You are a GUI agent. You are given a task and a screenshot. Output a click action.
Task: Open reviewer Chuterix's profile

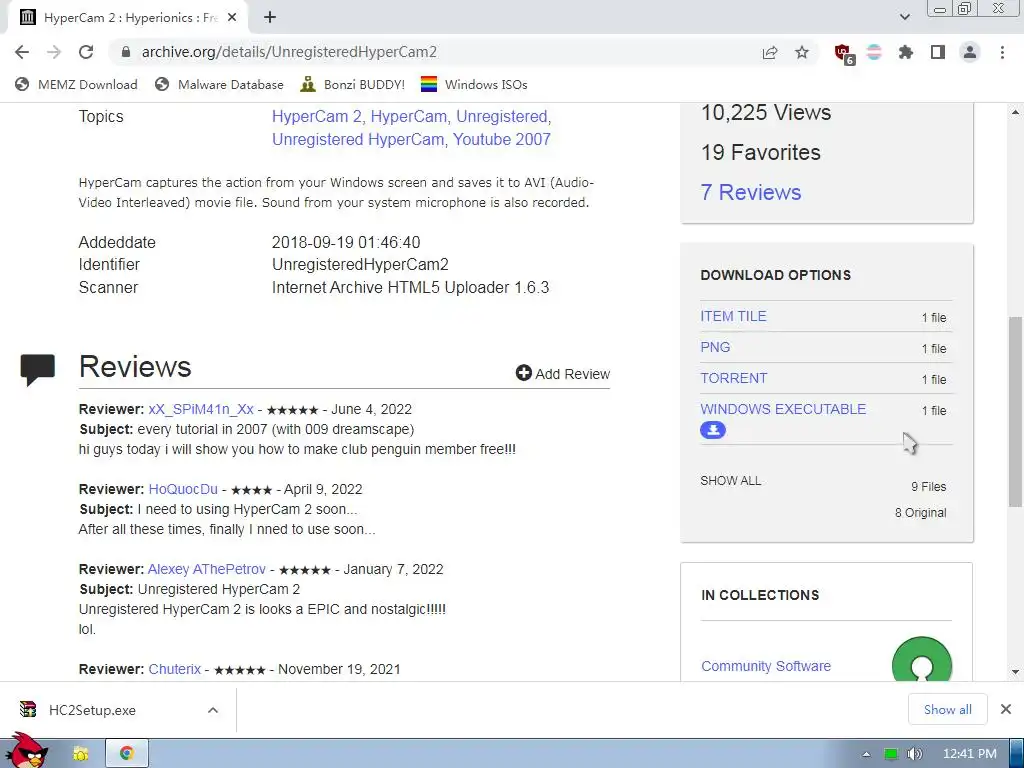tap(174, 669)
